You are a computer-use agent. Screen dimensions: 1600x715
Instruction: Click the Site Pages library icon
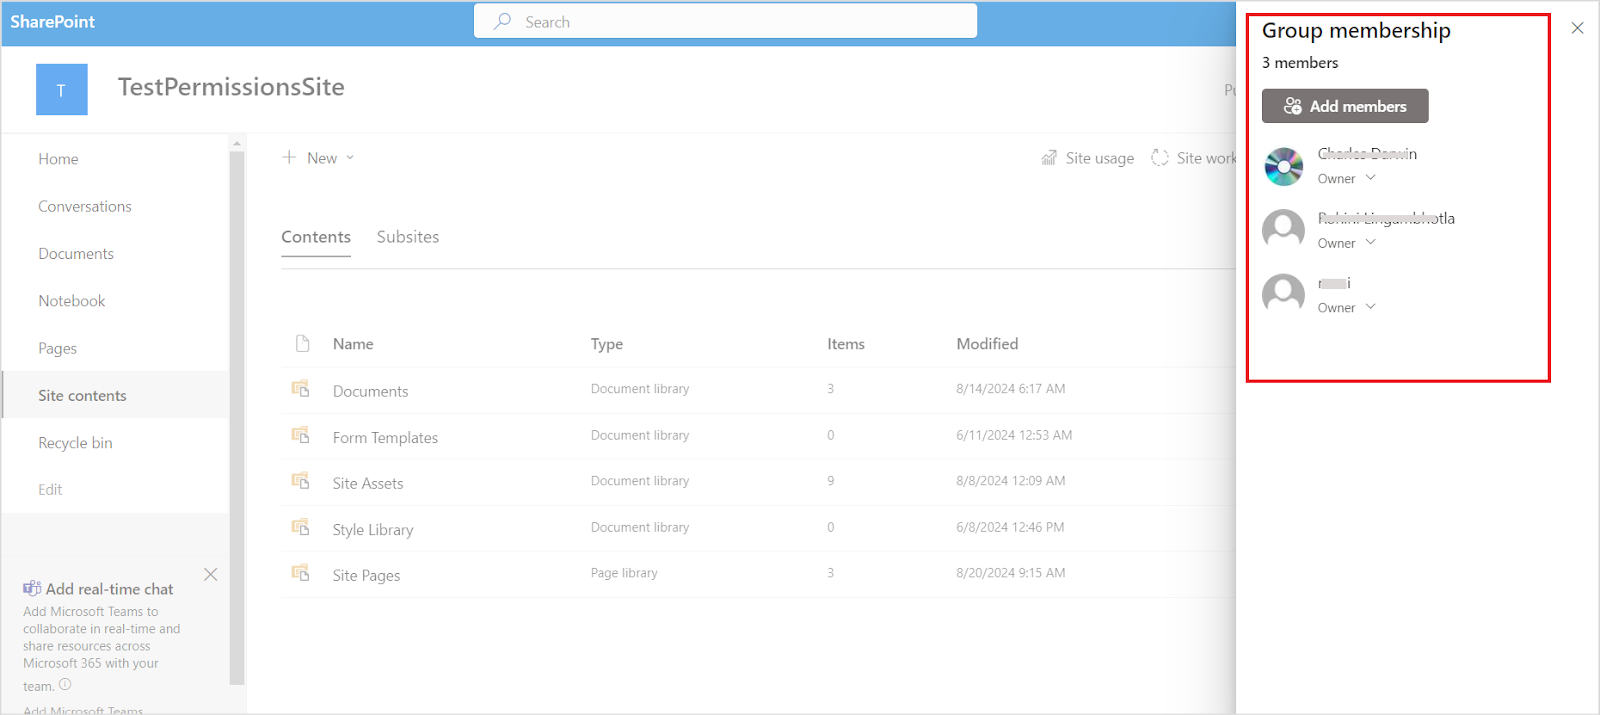pyautogui.click(x=300, y=573)
